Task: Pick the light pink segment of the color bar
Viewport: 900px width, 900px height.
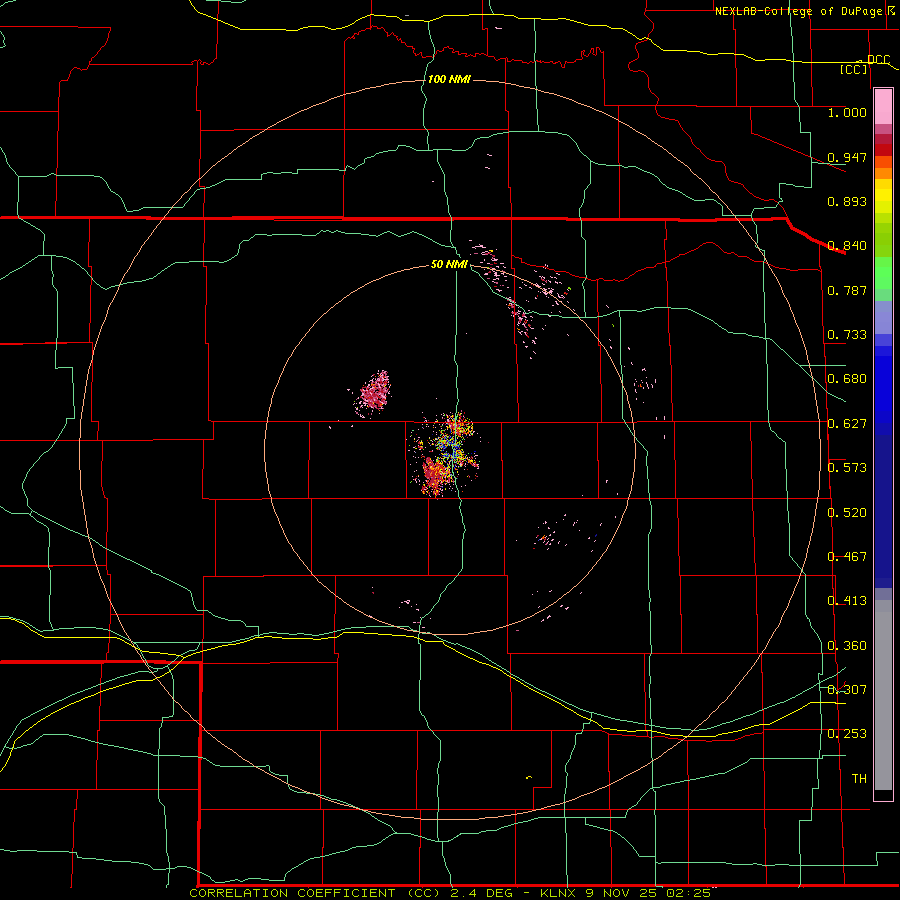Action: [883, 107]
